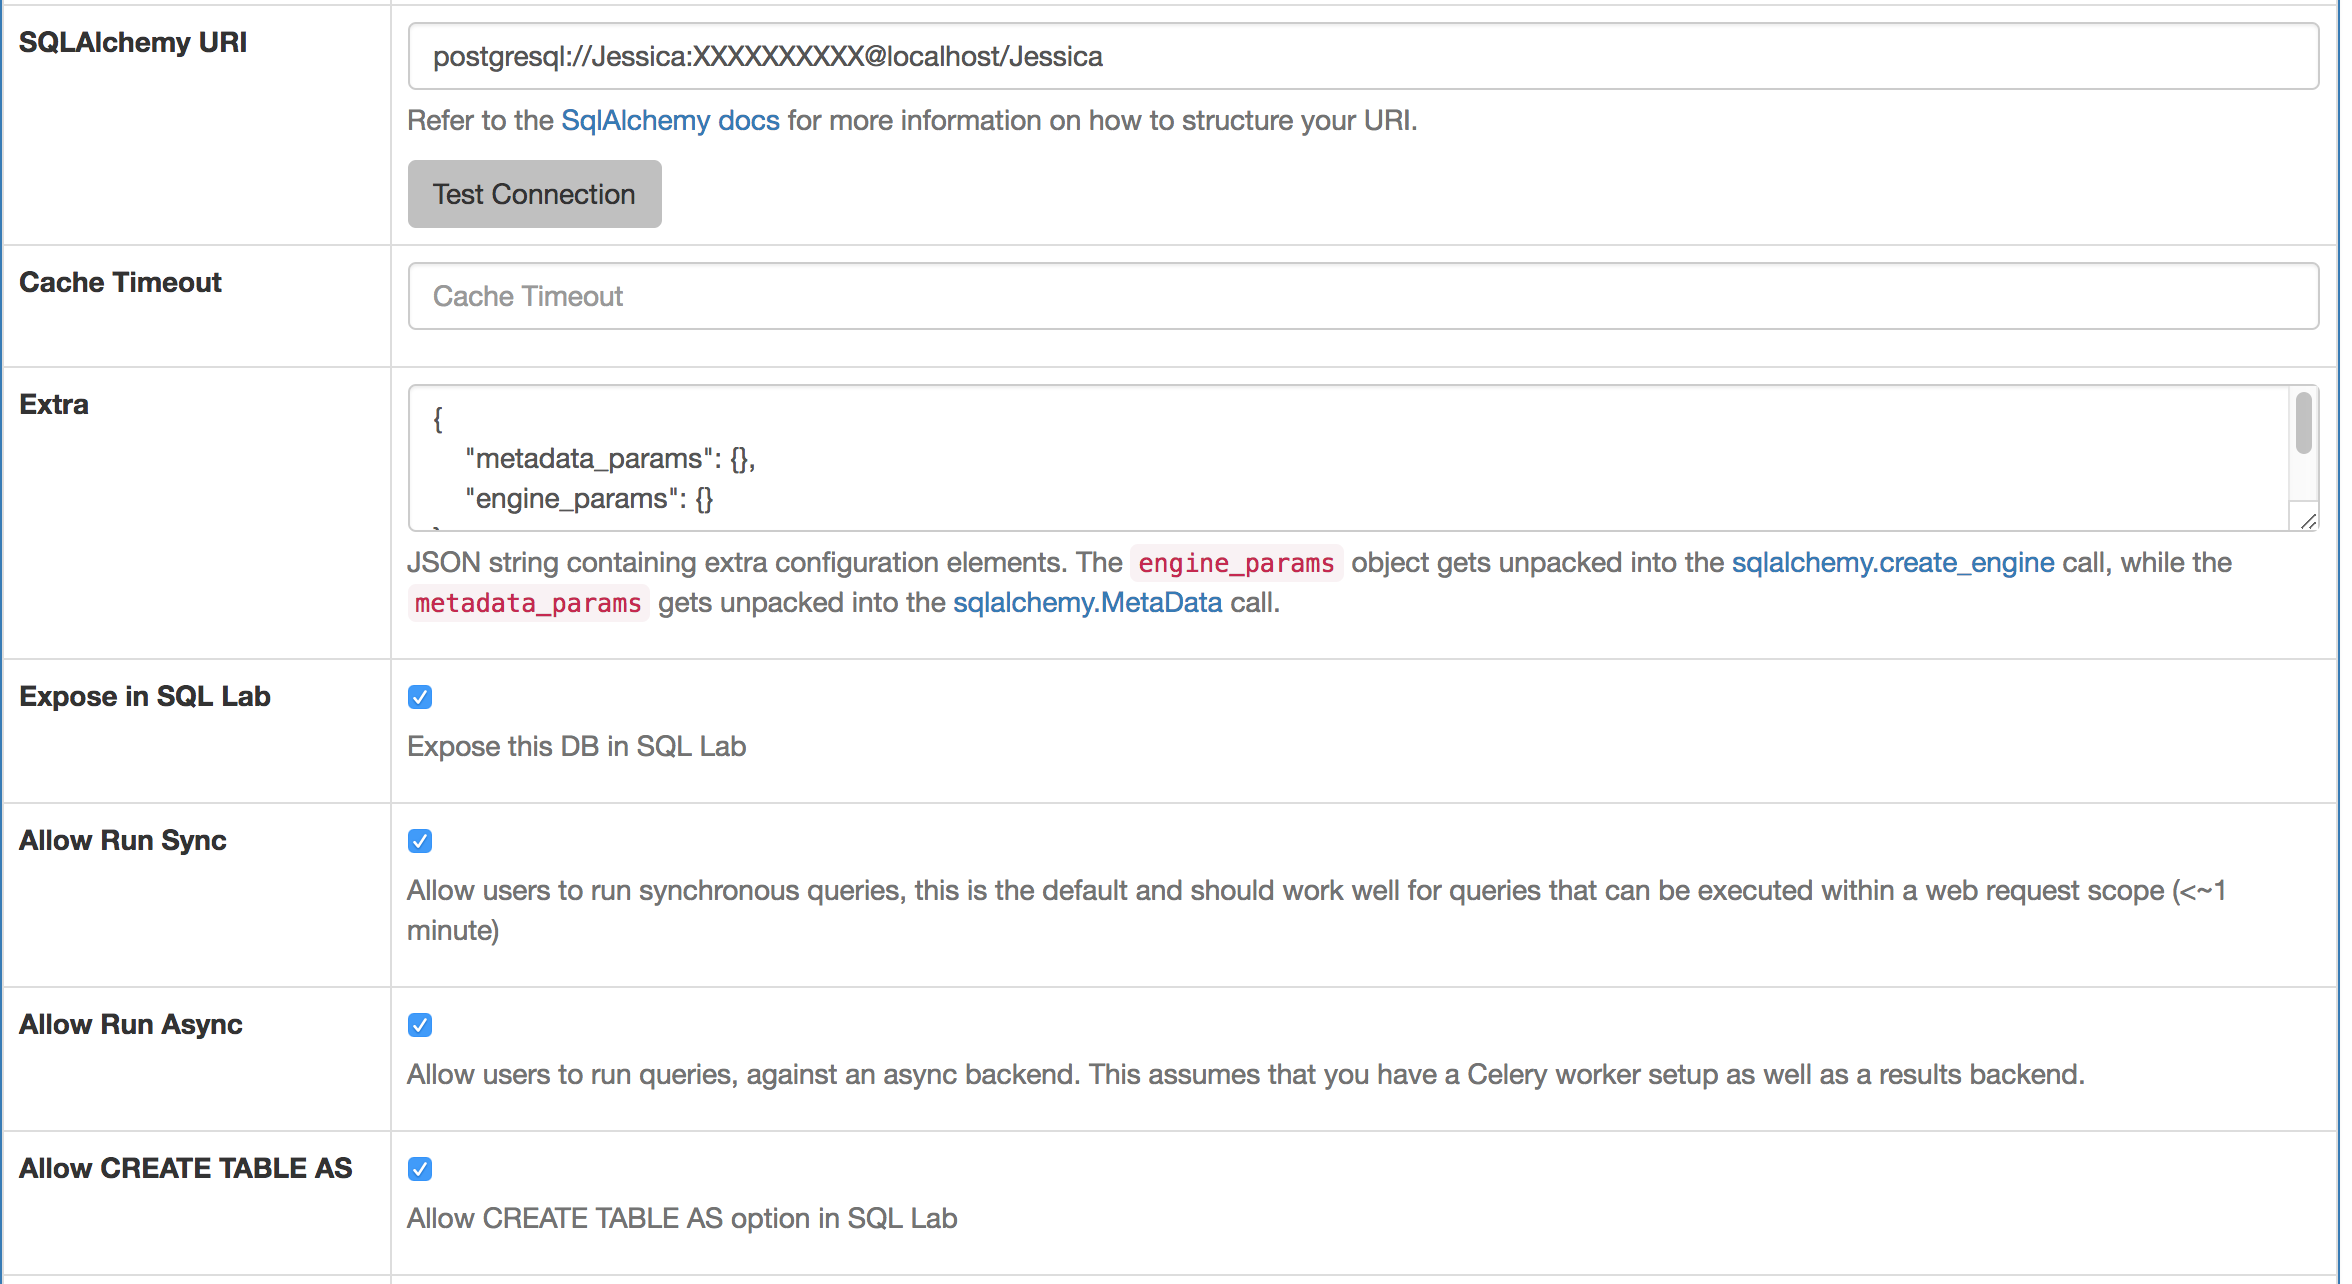Click the postgresql URI text to edit
Image resolution: width=2352 pixels, height=1284 pixels.
pyautogui.click(x=767, y=56)
